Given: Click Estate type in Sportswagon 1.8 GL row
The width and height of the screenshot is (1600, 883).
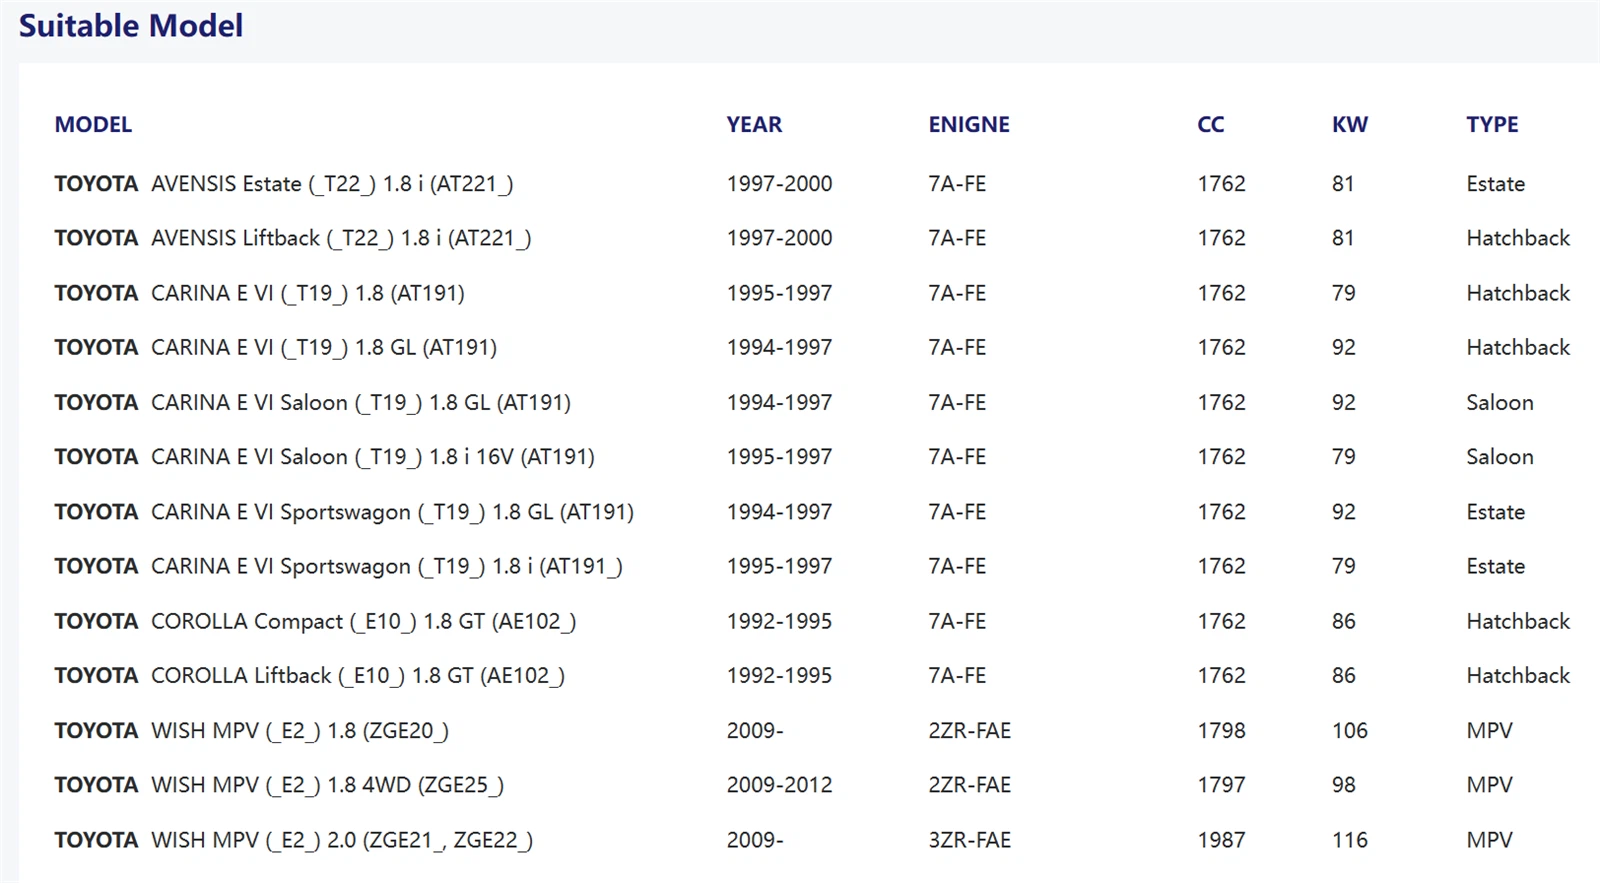Looking at the screenshot, I should [1496, 512].
